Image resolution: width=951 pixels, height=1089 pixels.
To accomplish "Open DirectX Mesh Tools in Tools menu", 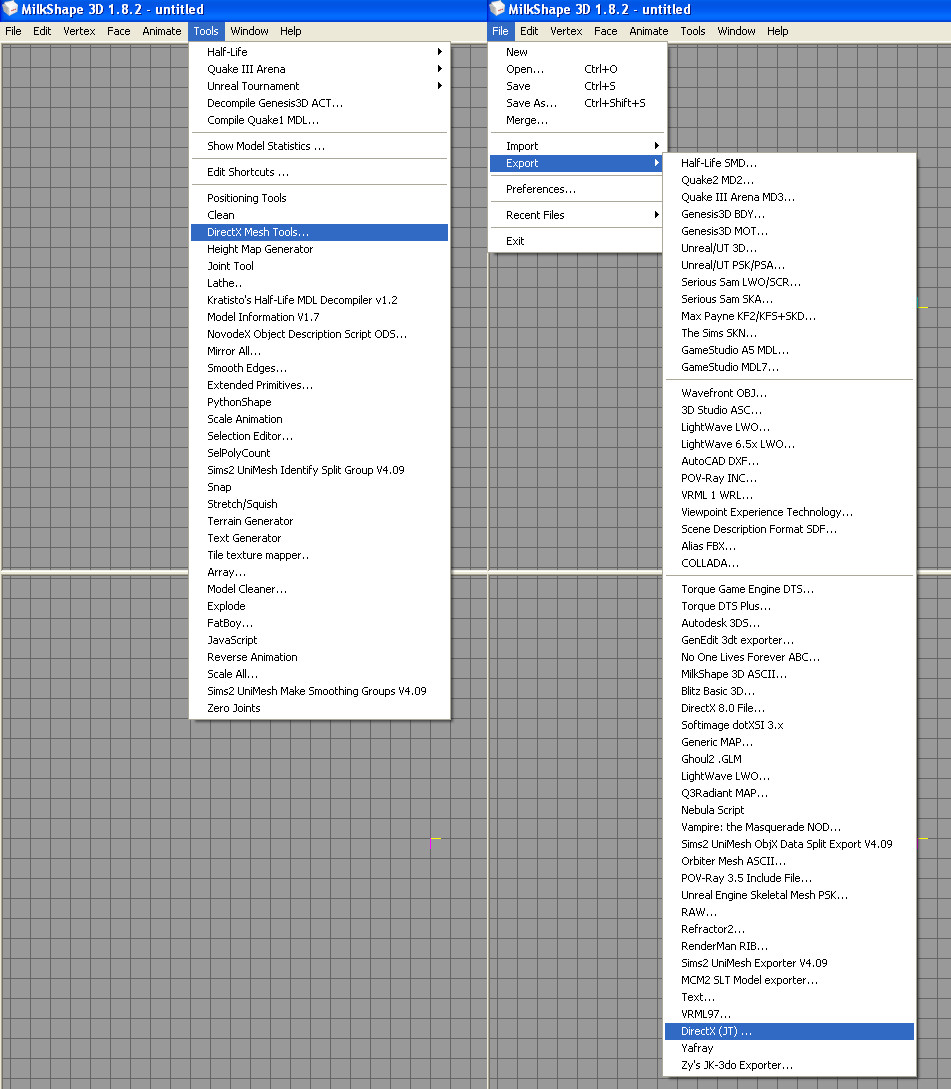I will click(319, 232).
